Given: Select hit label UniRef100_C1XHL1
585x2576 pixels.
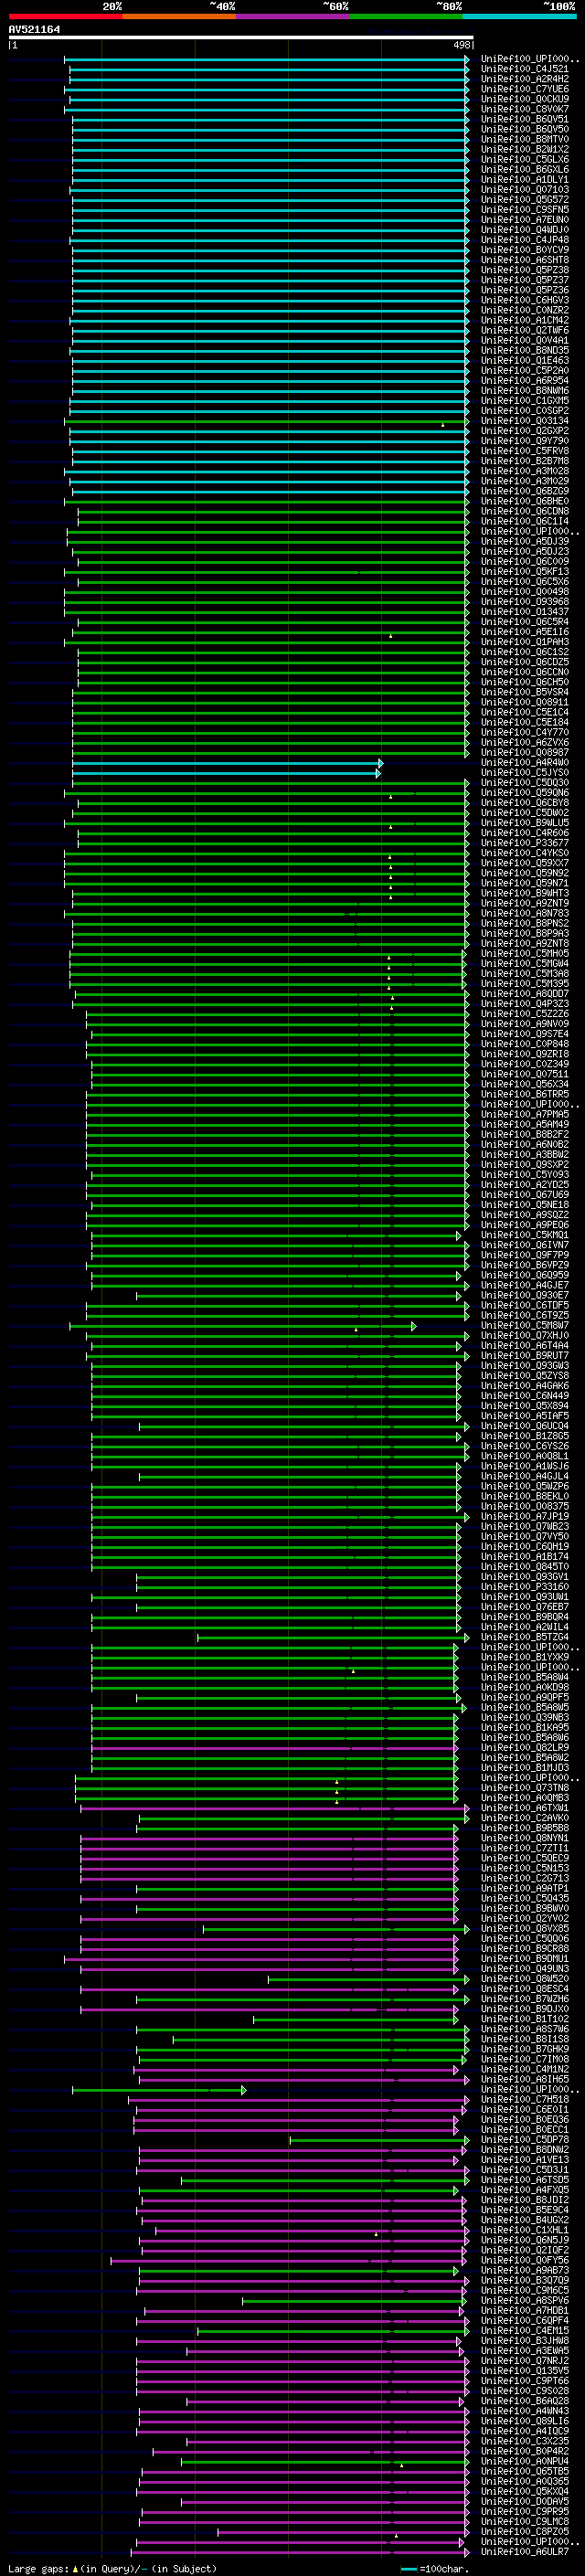Looking at the screenshot, I should tap(525, 2230).
